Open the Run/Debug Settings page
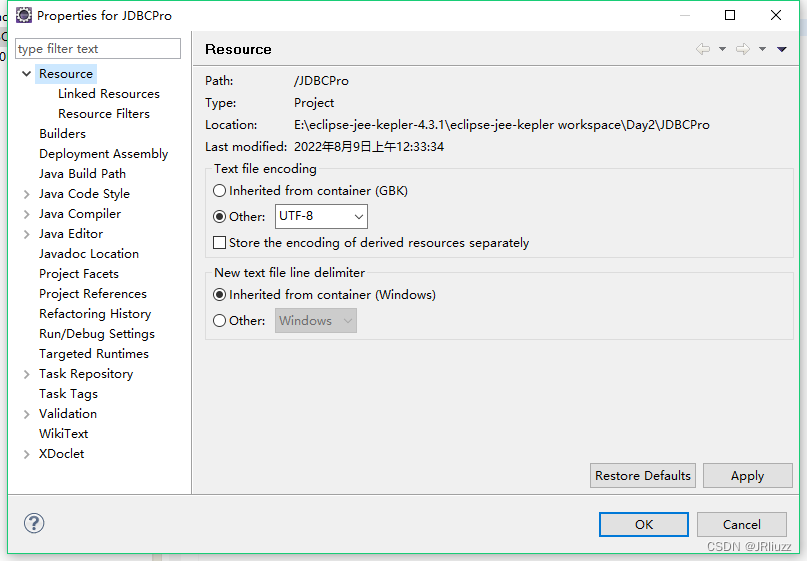The height and width of the screenshot is (561, 807). pos(97,334)
